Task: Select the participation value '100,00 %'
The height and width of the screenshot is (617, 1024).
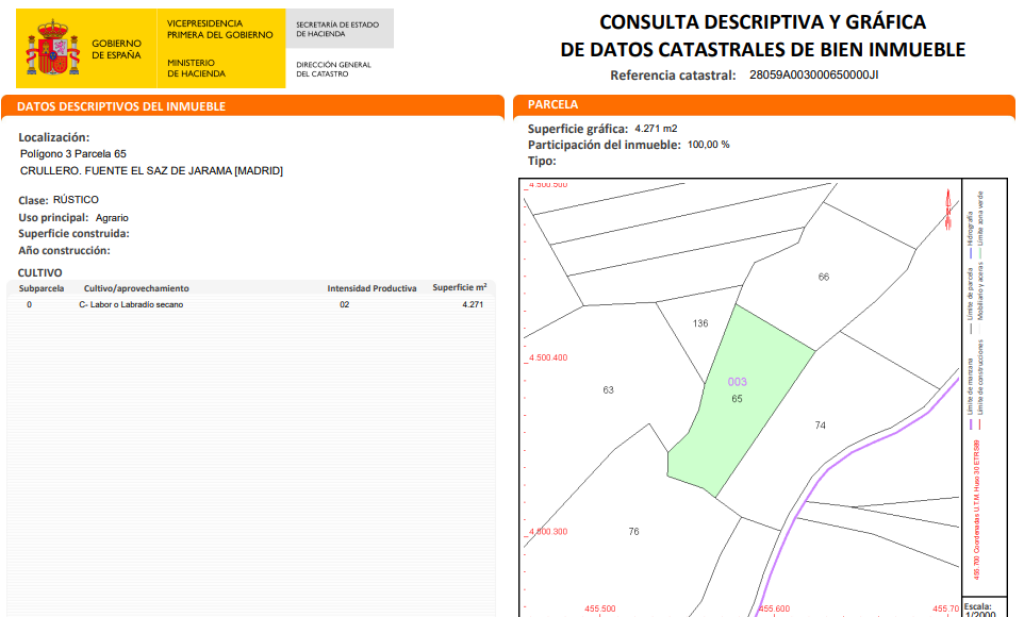Action: click(x=709, y=144)
